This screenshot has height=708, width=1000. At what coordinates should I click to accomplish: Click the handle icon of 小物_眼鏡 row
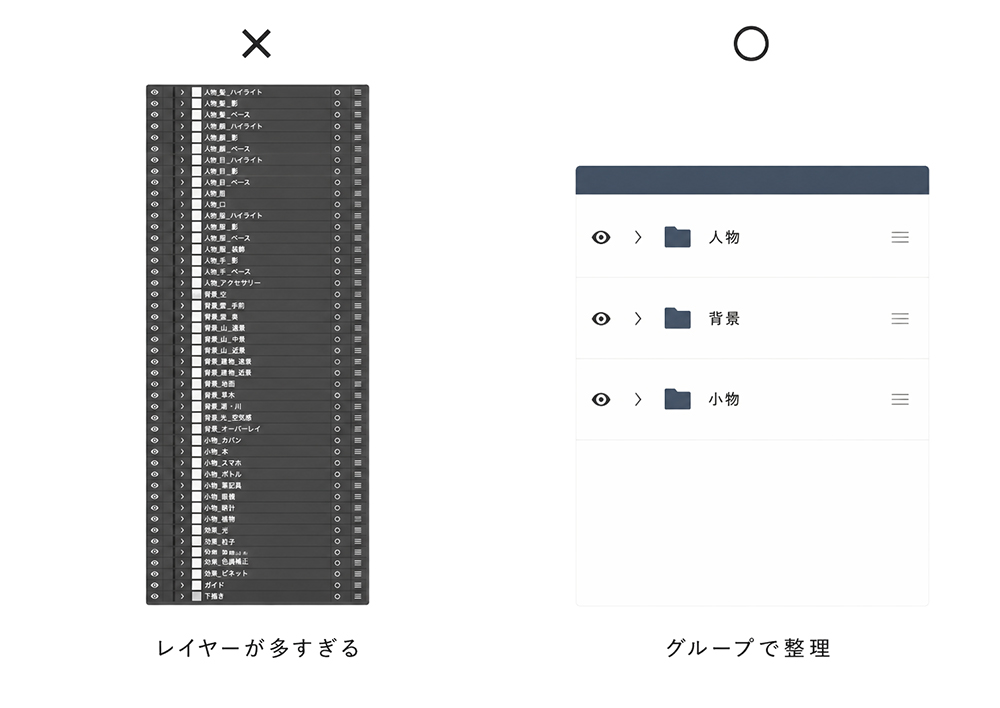[358, 496]
